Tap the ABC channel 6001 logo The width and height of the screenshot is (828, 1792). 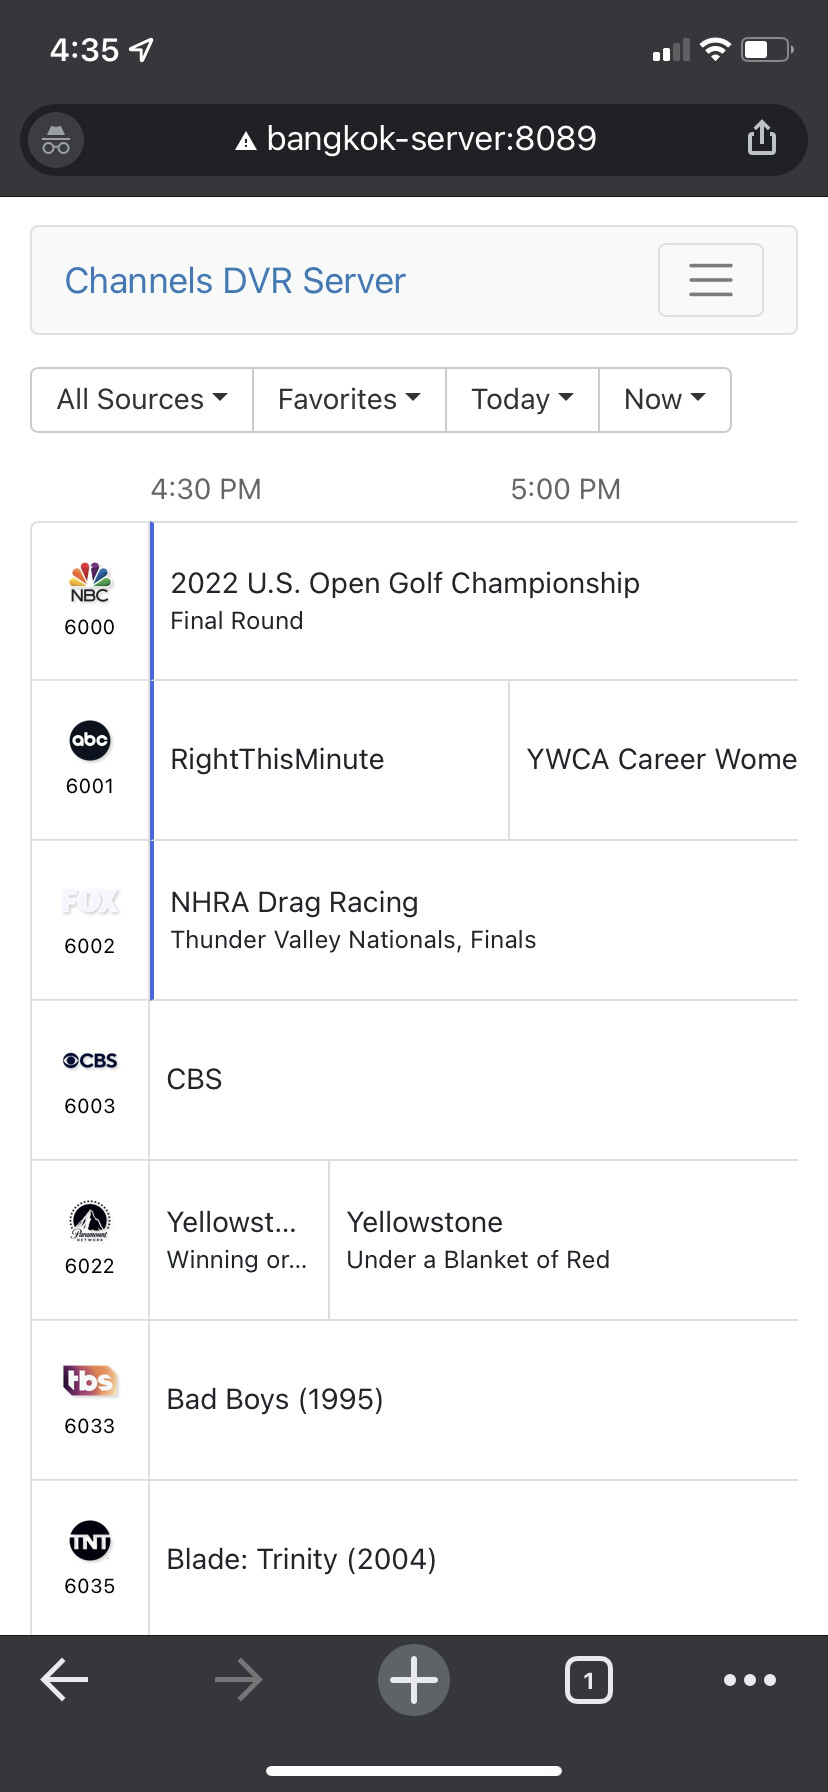point(90,740)
